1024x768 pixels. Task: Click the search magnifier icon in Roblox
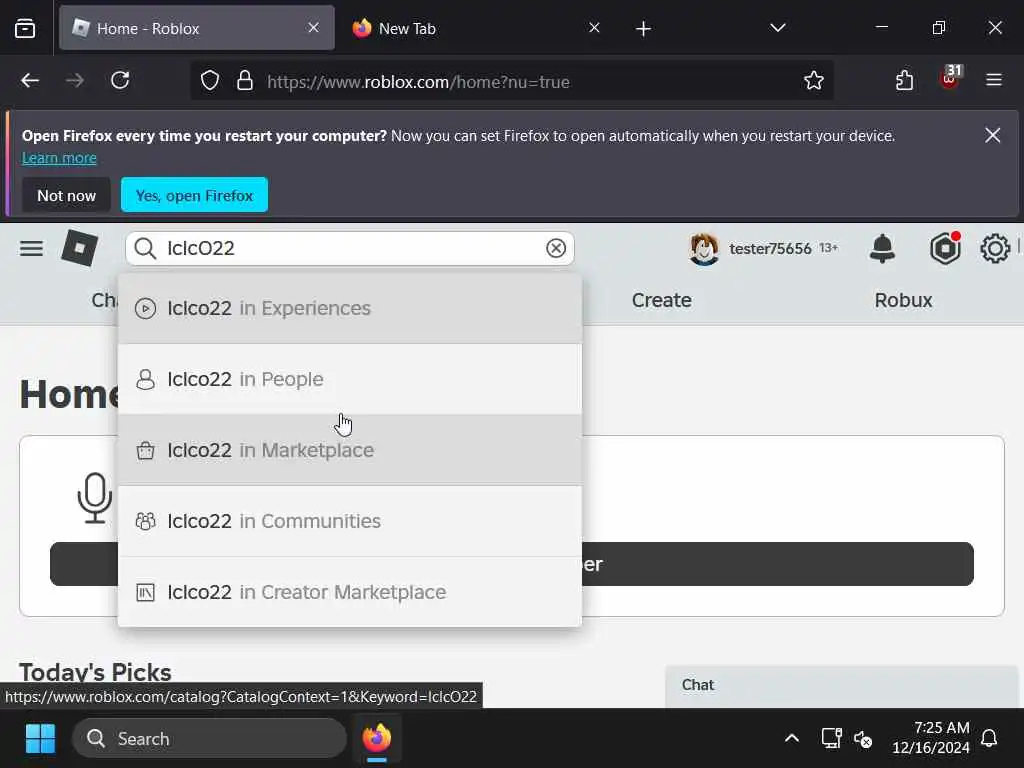click(x=145, y=248)
